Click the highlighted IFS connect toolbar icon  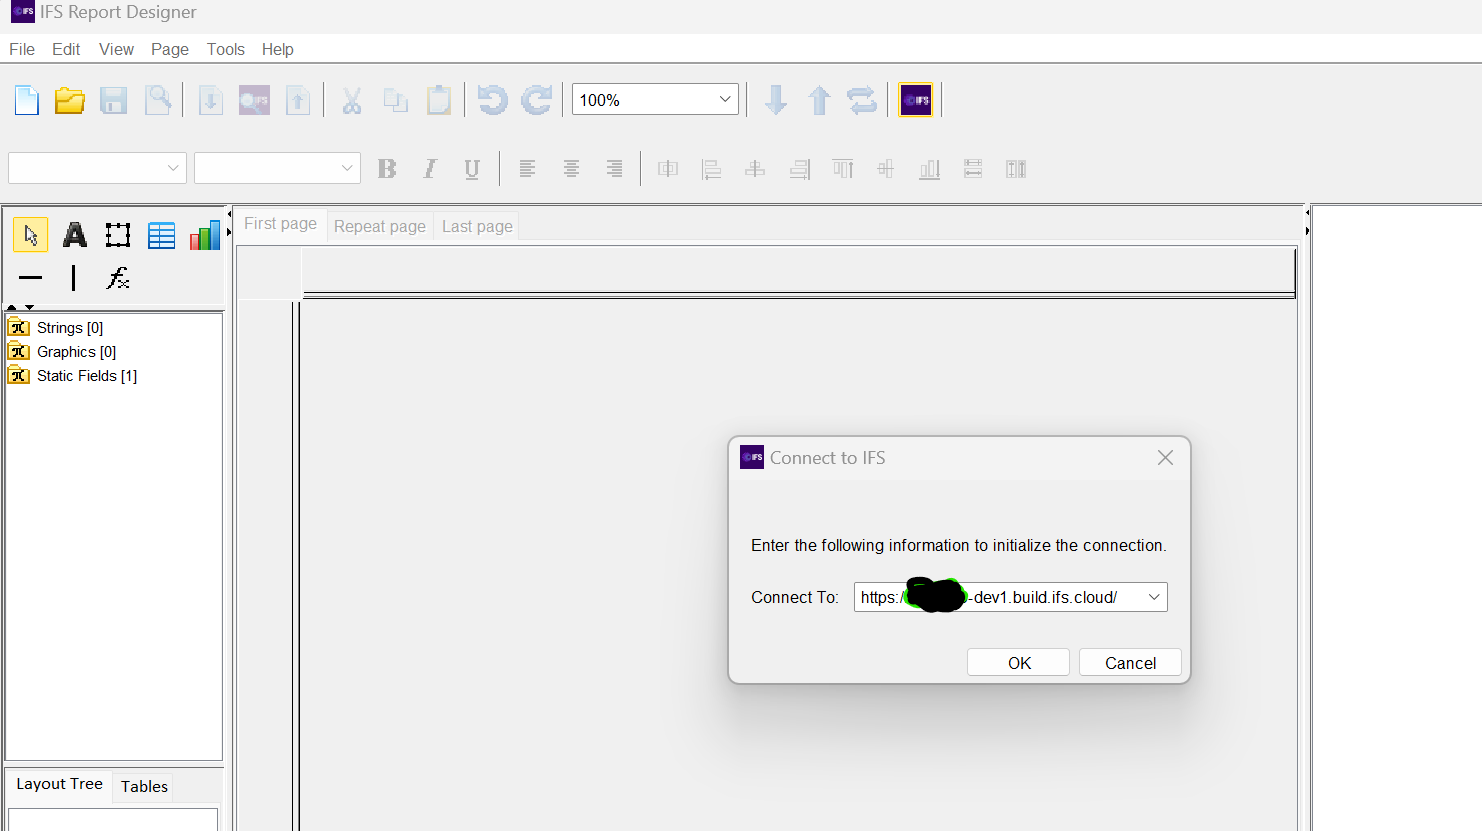coord(915,100)
